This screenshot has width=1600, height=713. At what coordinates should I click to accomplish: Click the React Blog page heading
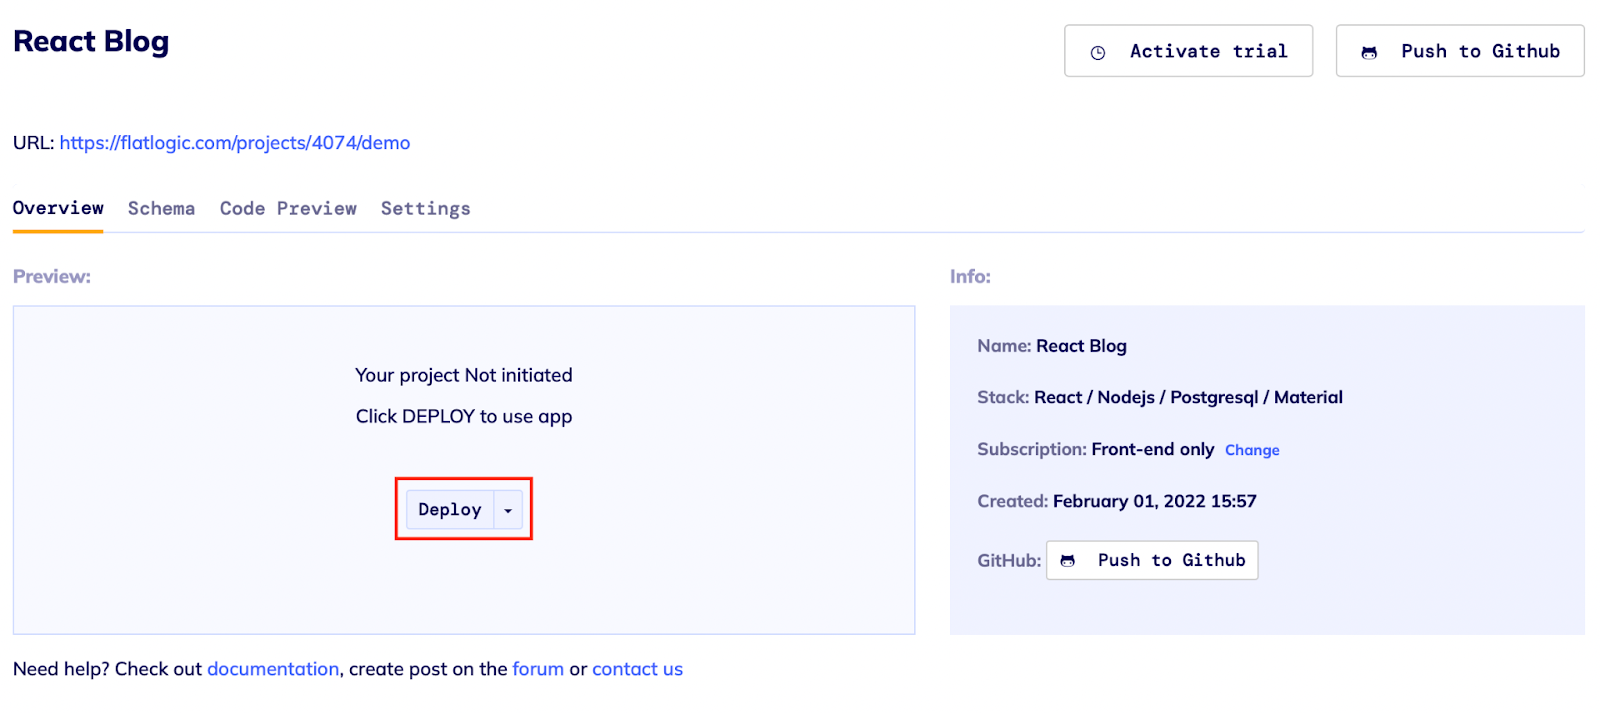pyautogui.click(x=91, y=42)
